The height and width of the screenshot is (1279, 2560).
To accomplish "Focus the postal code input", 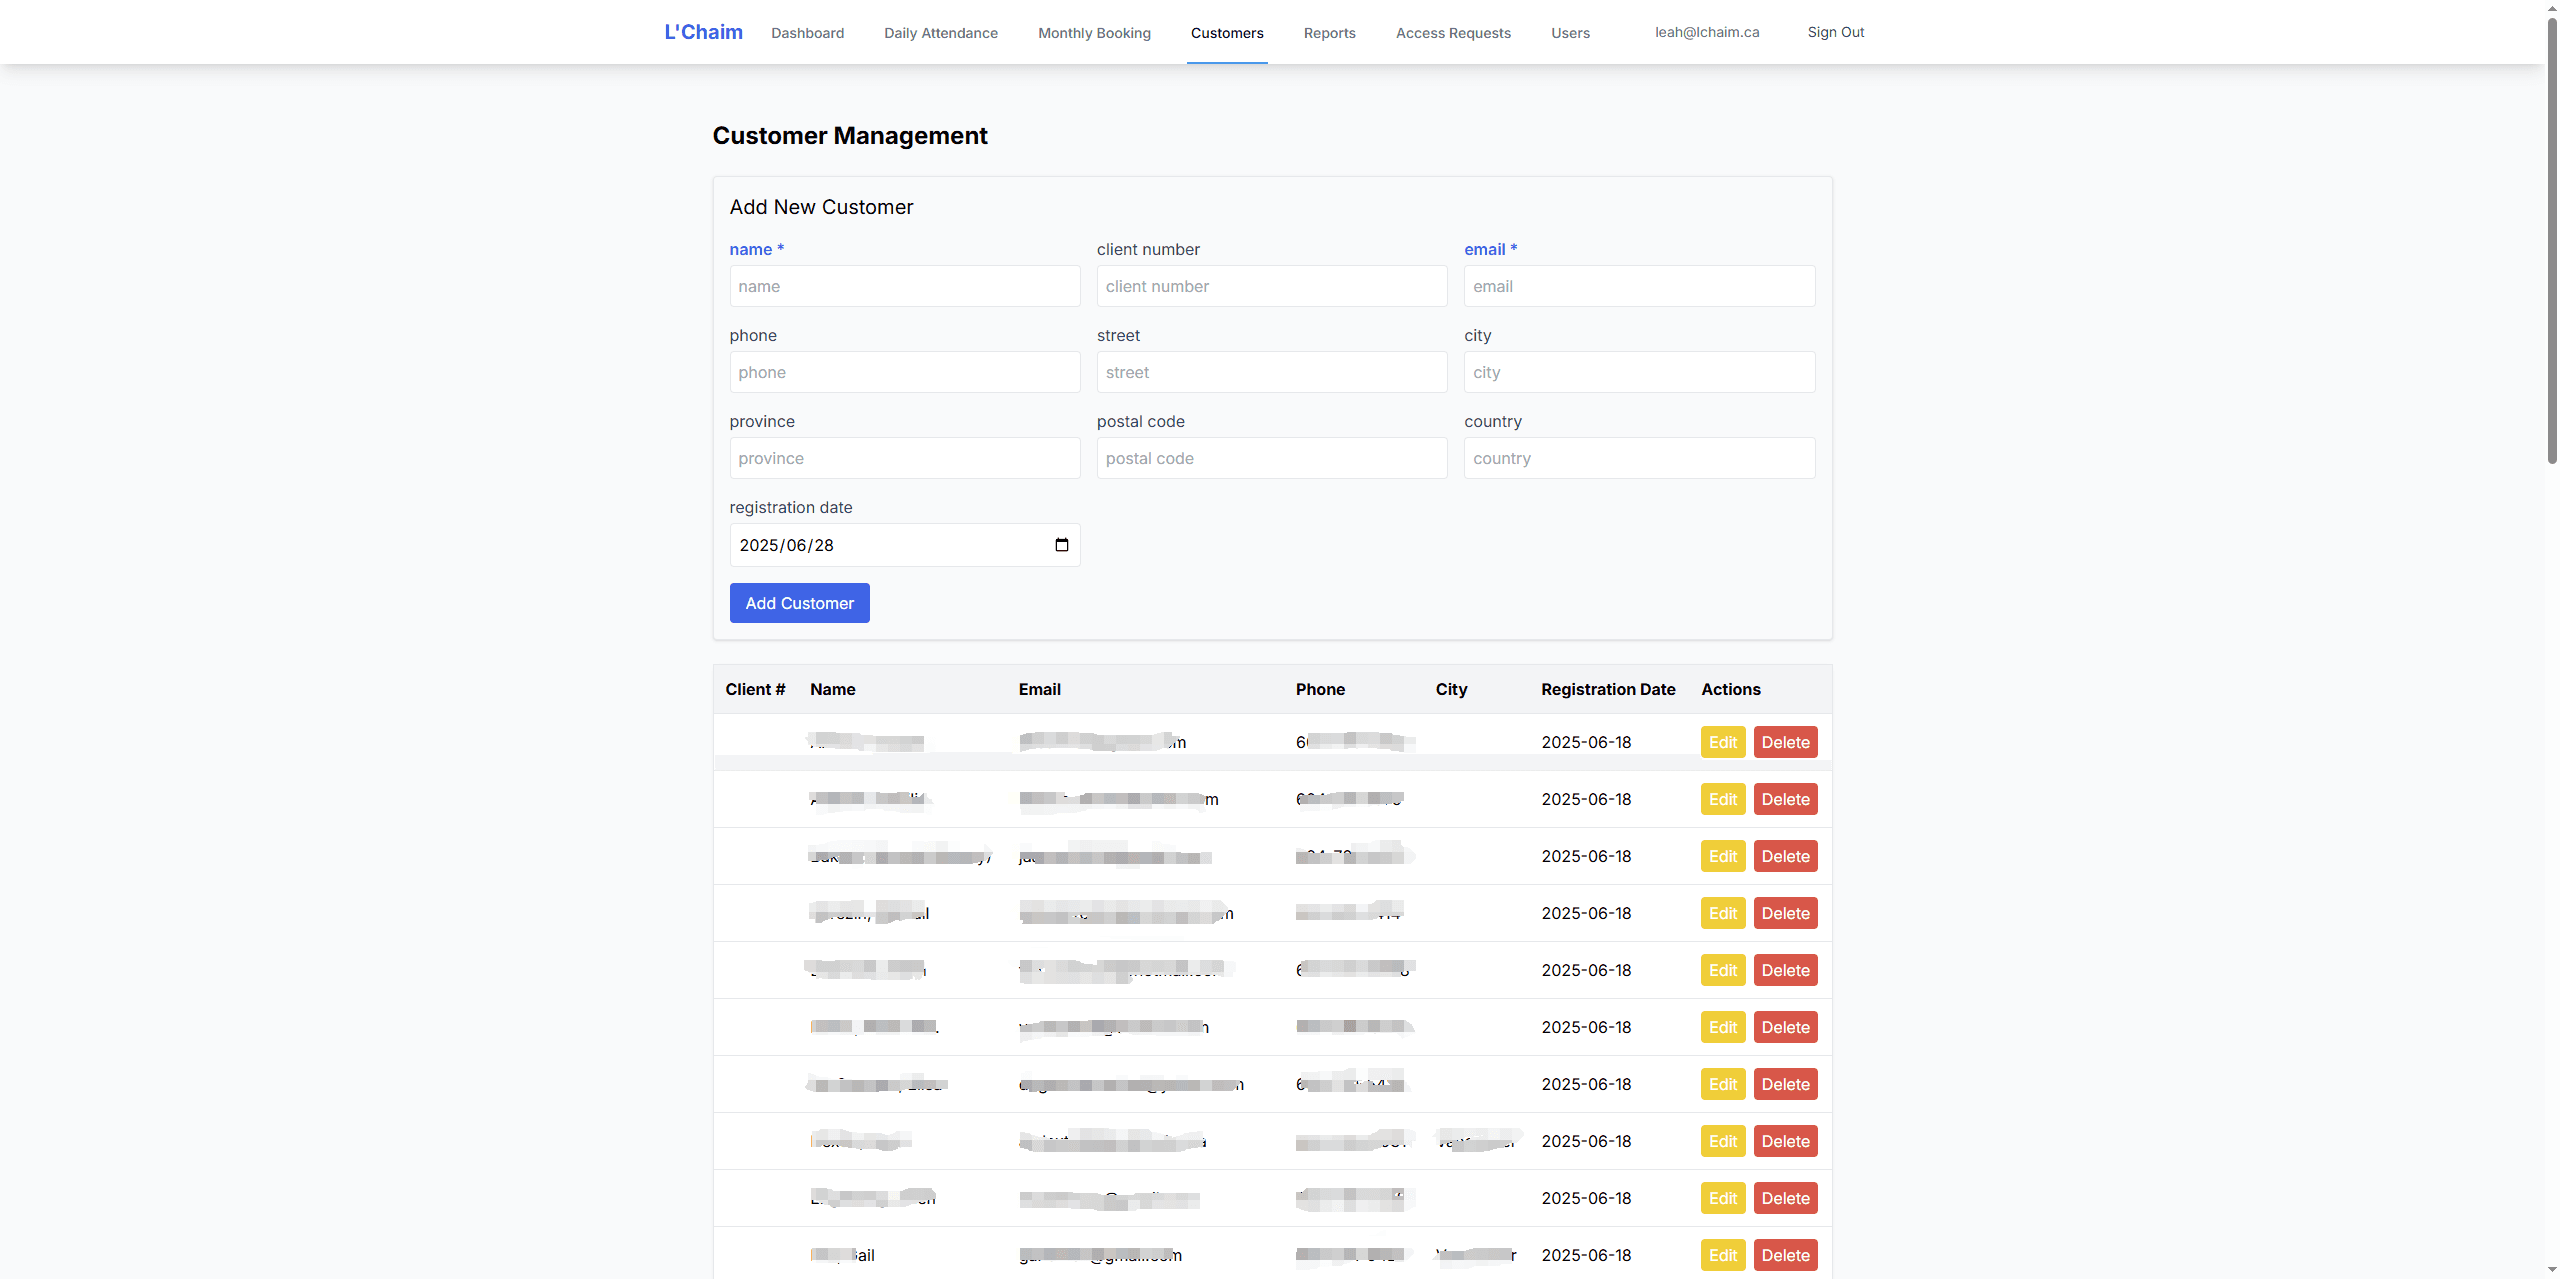I will [1271, 458].
